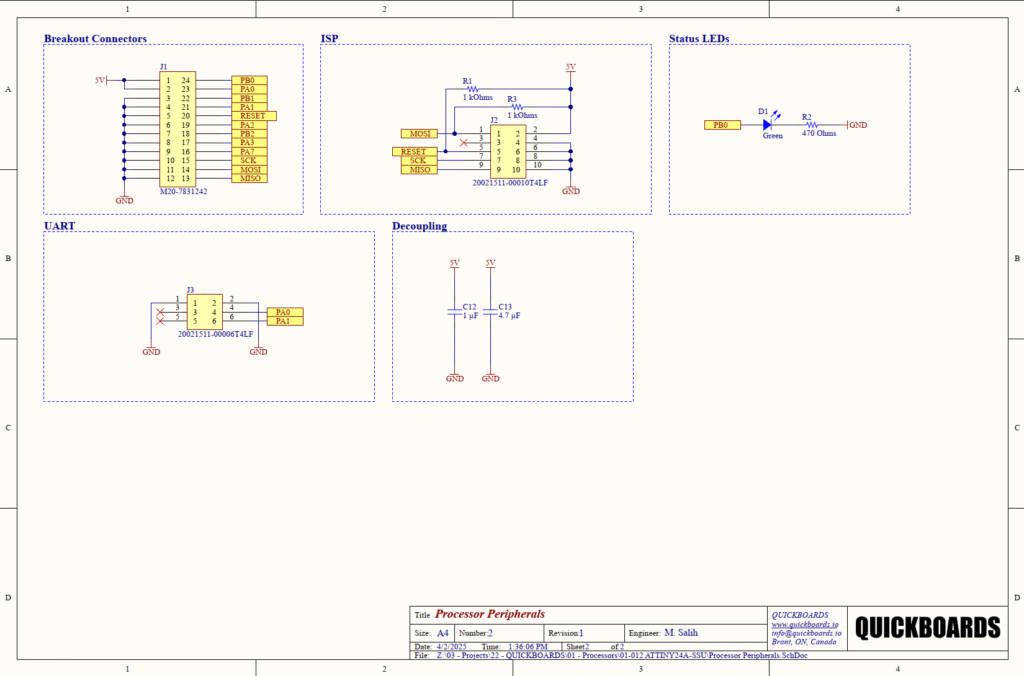The width and height of the screenshot is (1024, 676).
Task: Select resistor R1 in the ISP section
Action: [474, 89]
